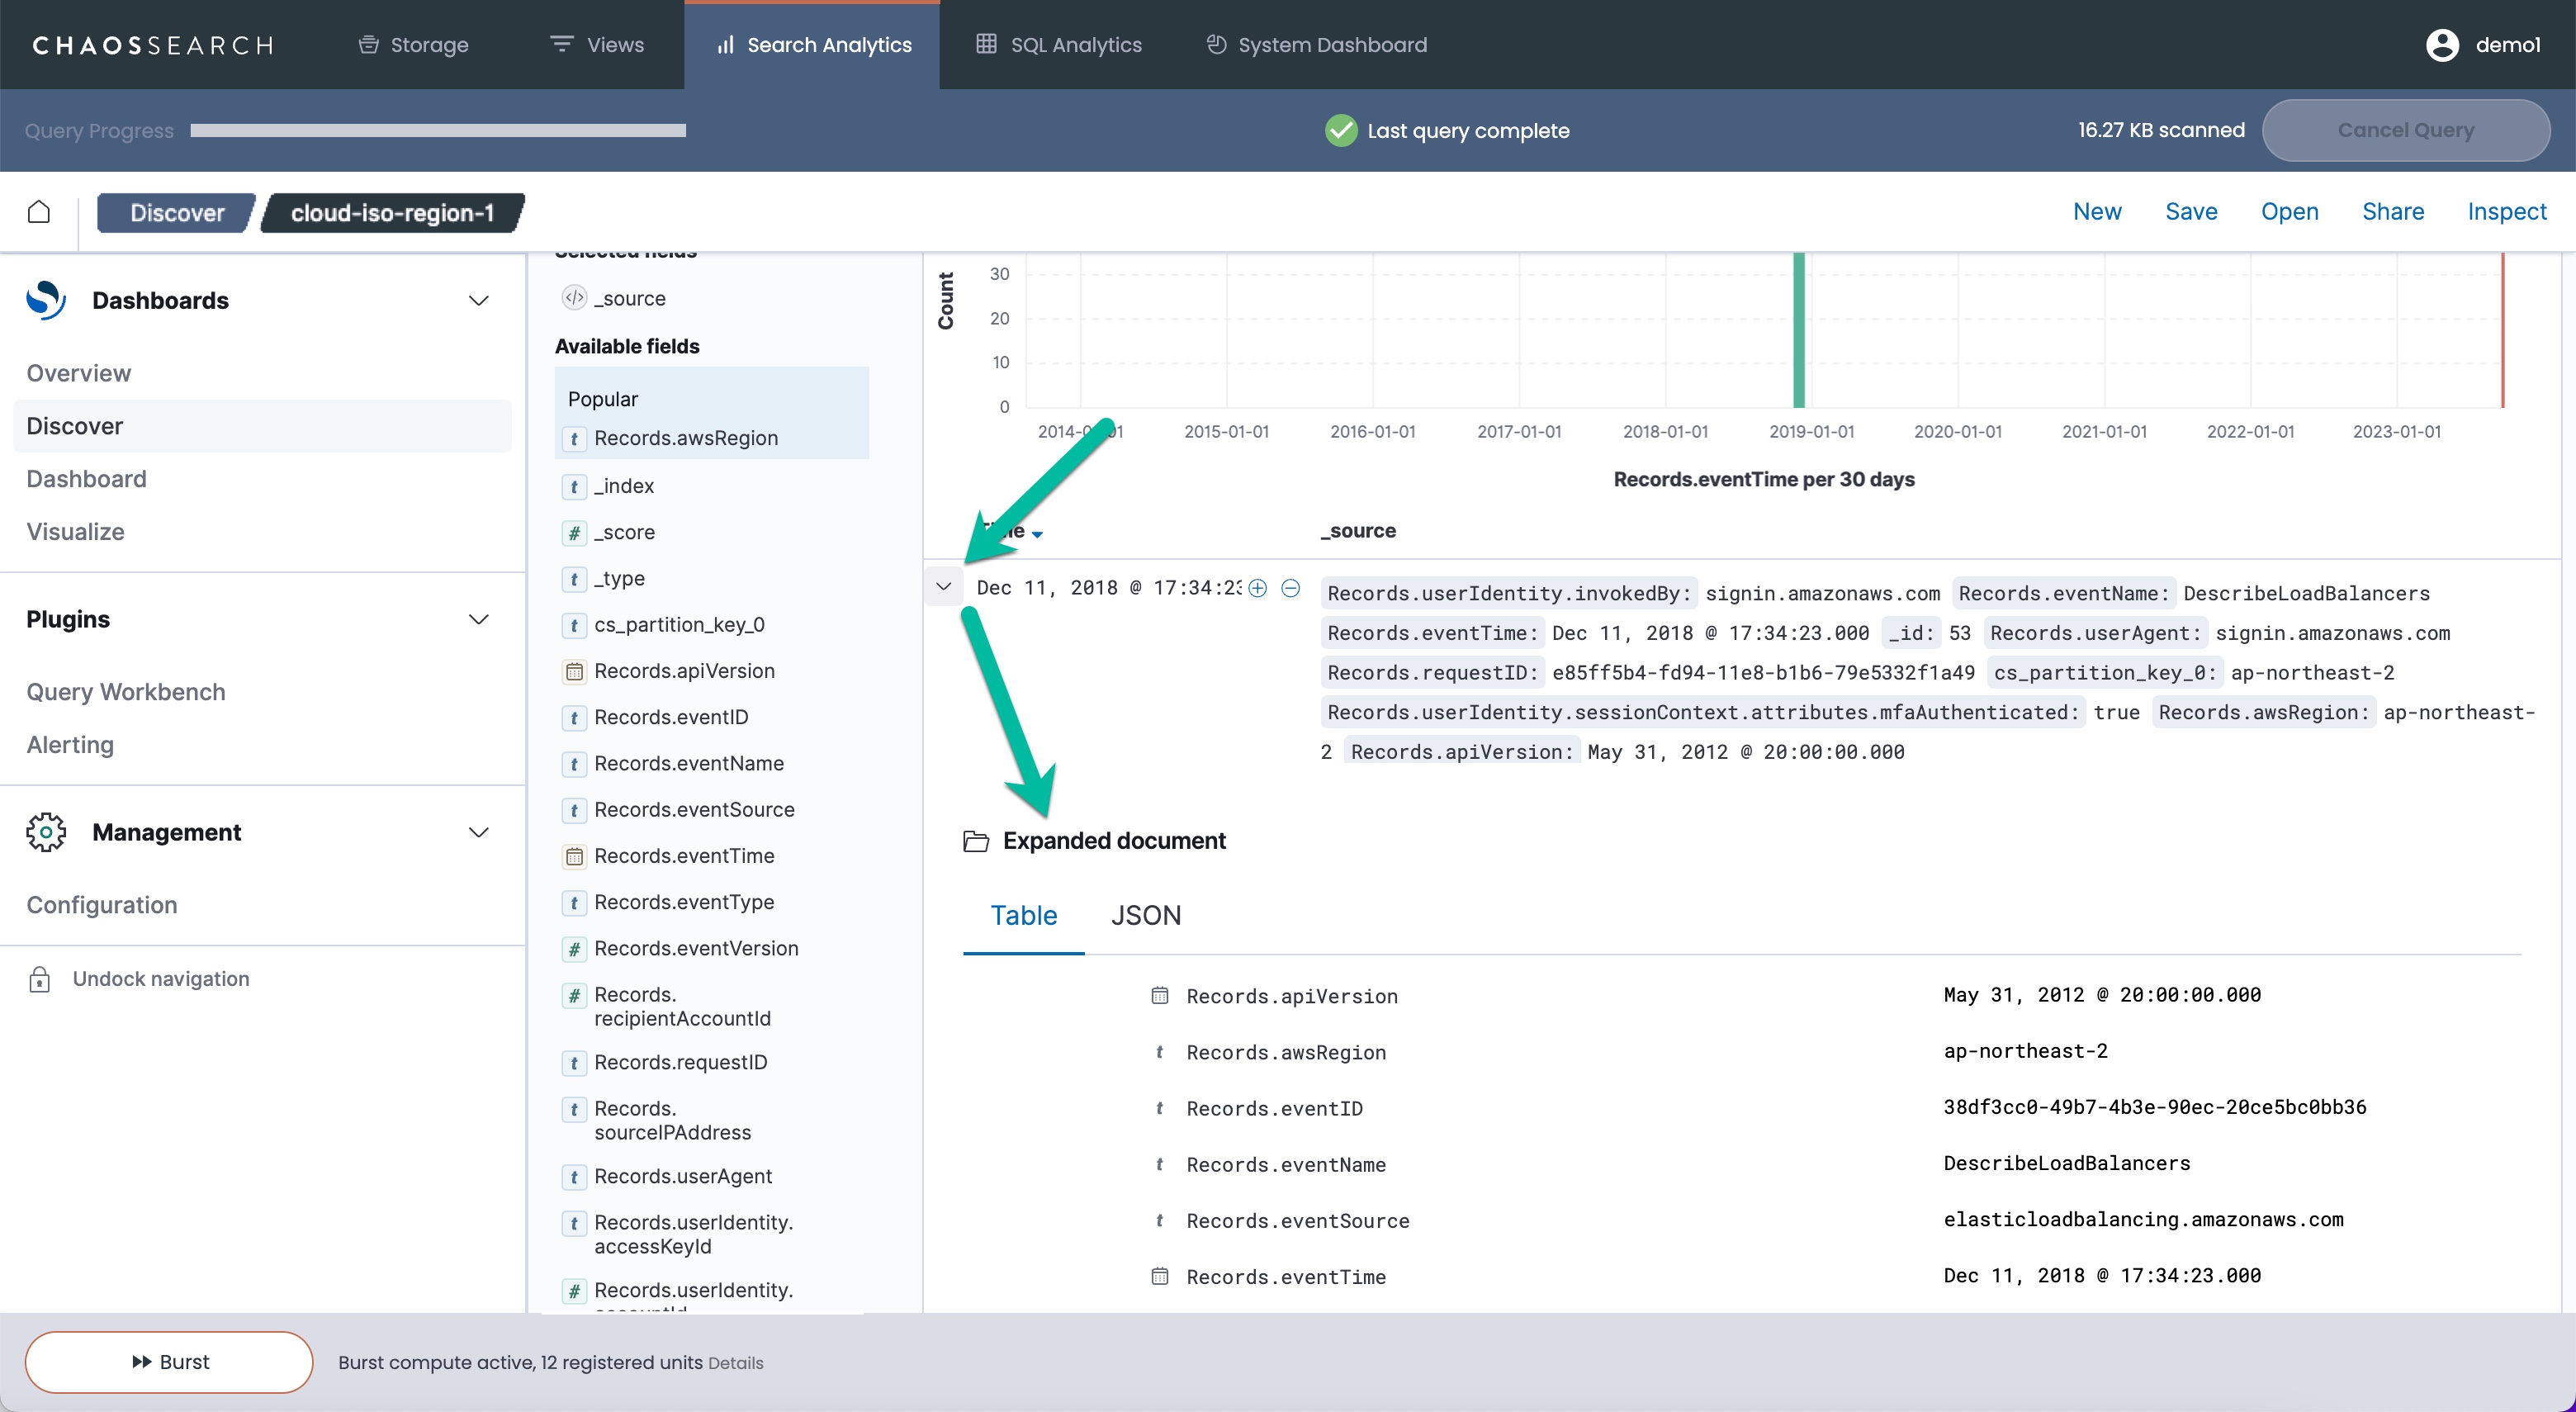
Task: Select the cs_partition_key_0 field
Action: click(679, 625)
